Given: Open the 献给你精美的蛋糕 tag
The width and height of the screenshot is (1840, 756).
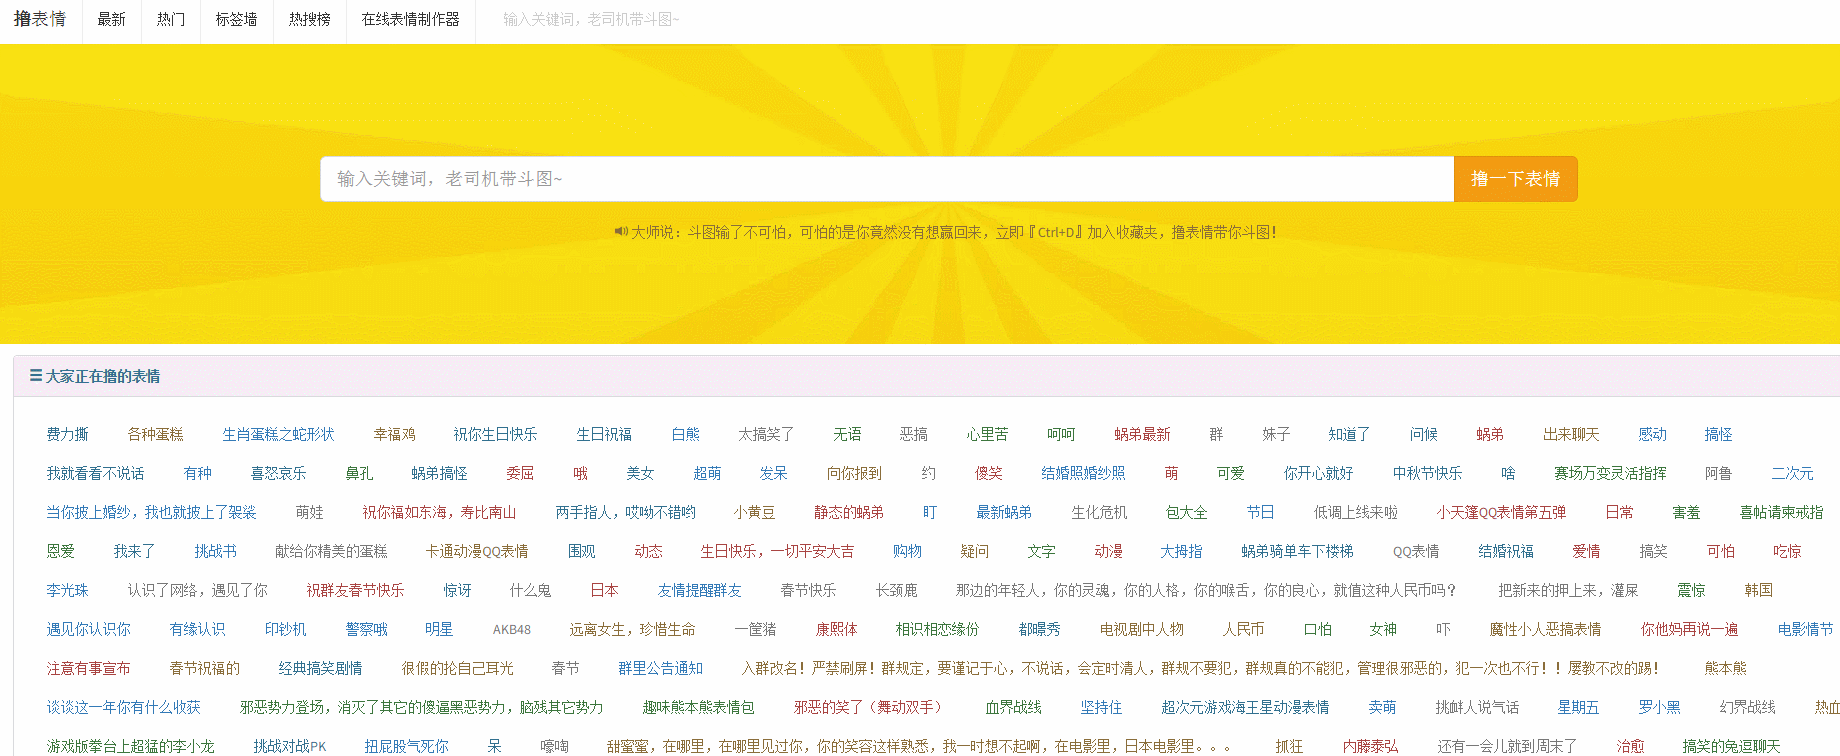Looking at the screenshot, I should [331, 551].
